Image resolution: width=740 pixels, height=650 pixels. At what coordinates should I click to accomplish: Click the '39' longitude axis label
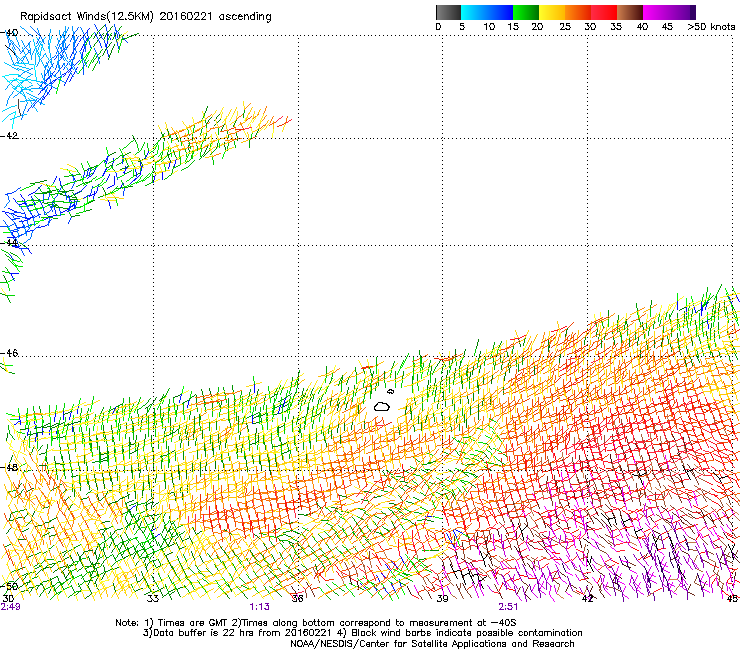coord(442,599)
